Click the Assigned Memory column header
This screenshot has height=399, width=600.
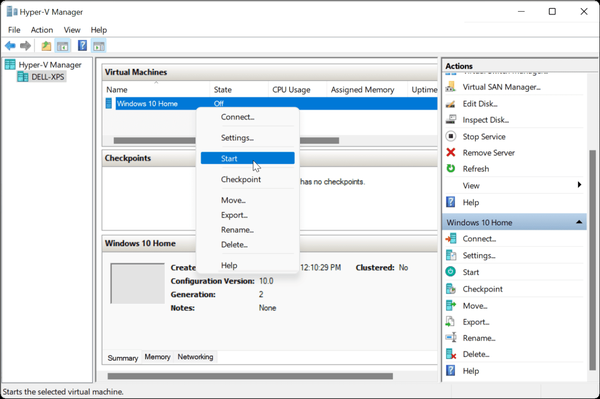coord(367,90)
